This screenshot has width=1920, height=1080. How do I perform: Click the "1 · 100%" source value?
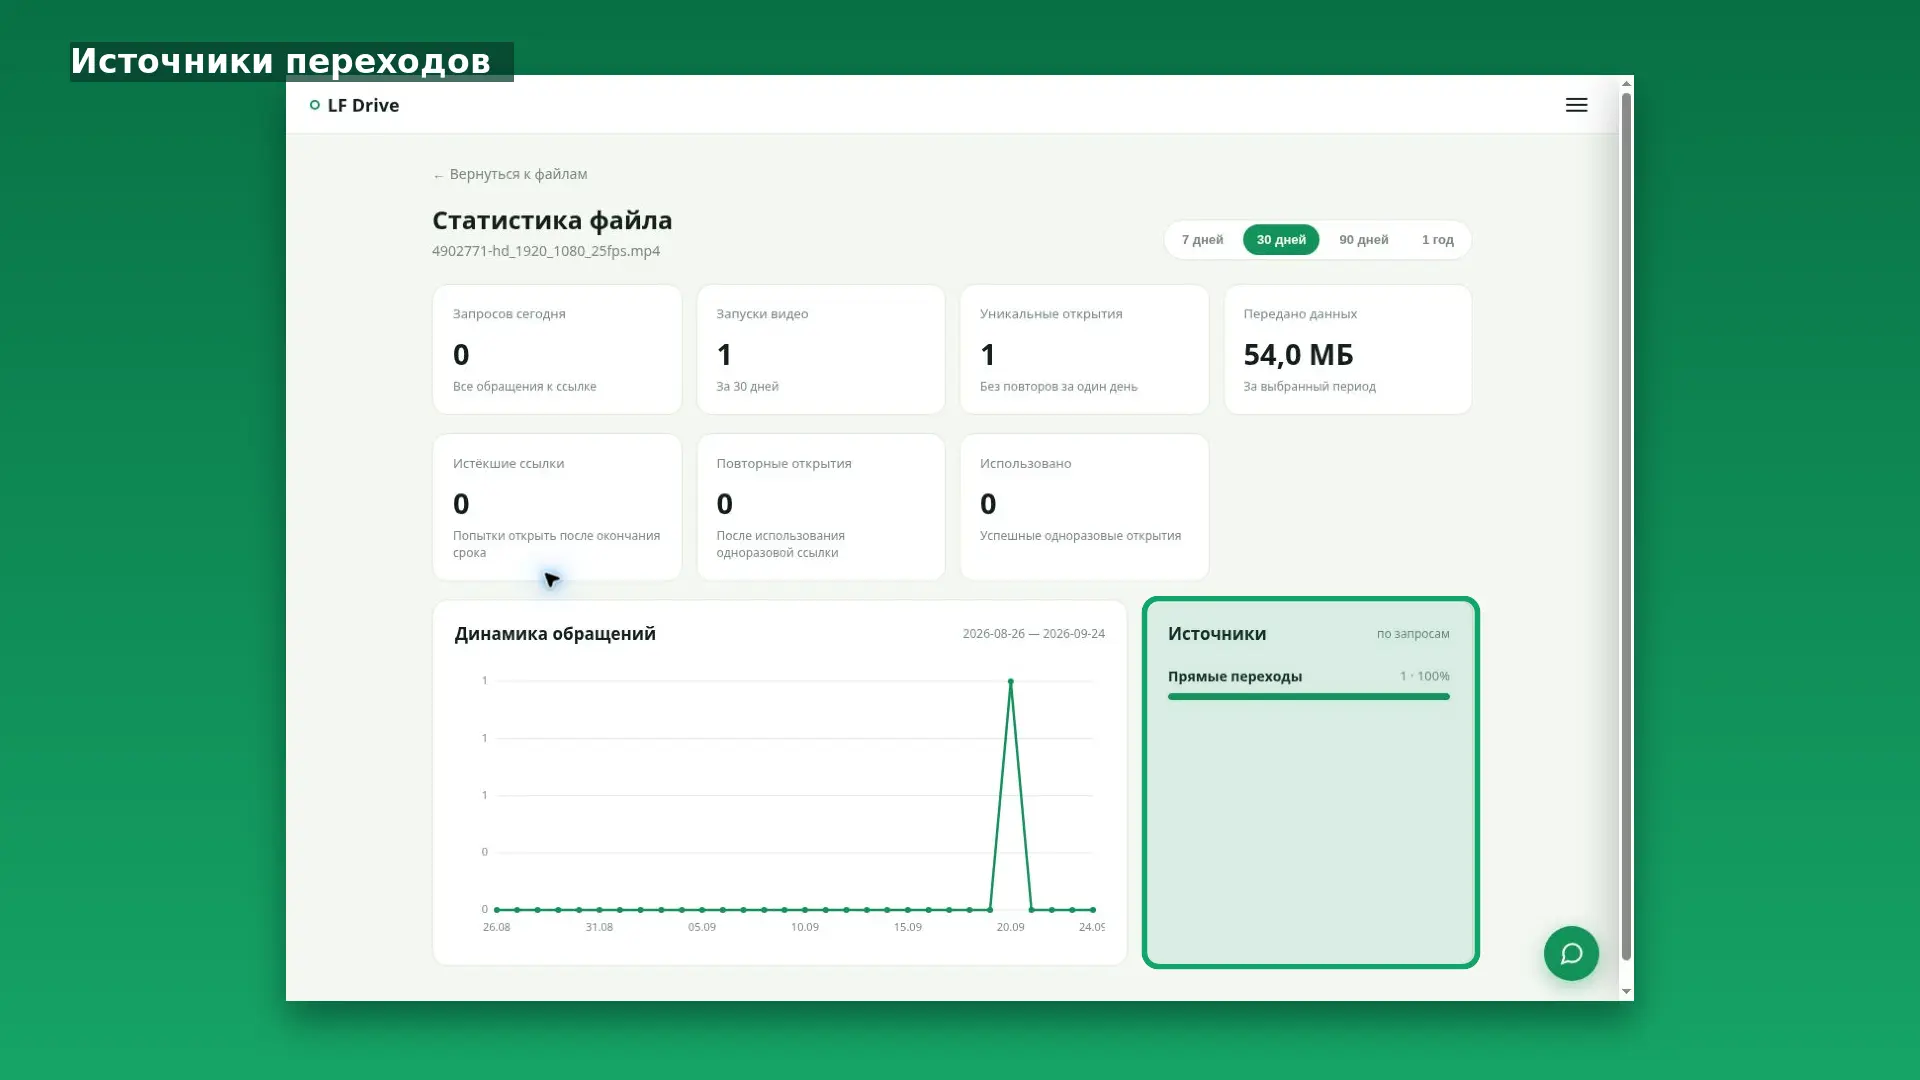1424,677
